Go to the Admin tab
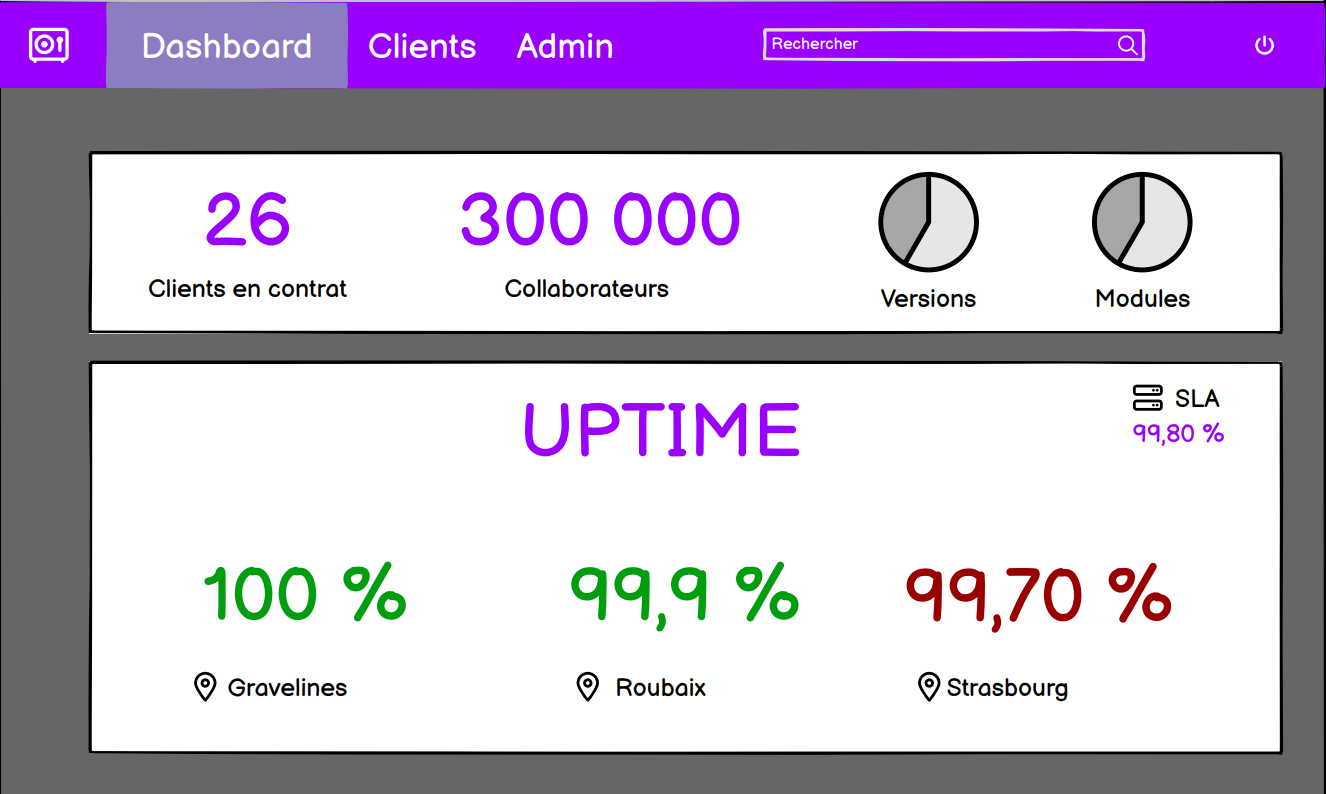This screenshot has width=1326, height=794. [x=565, y=46]
